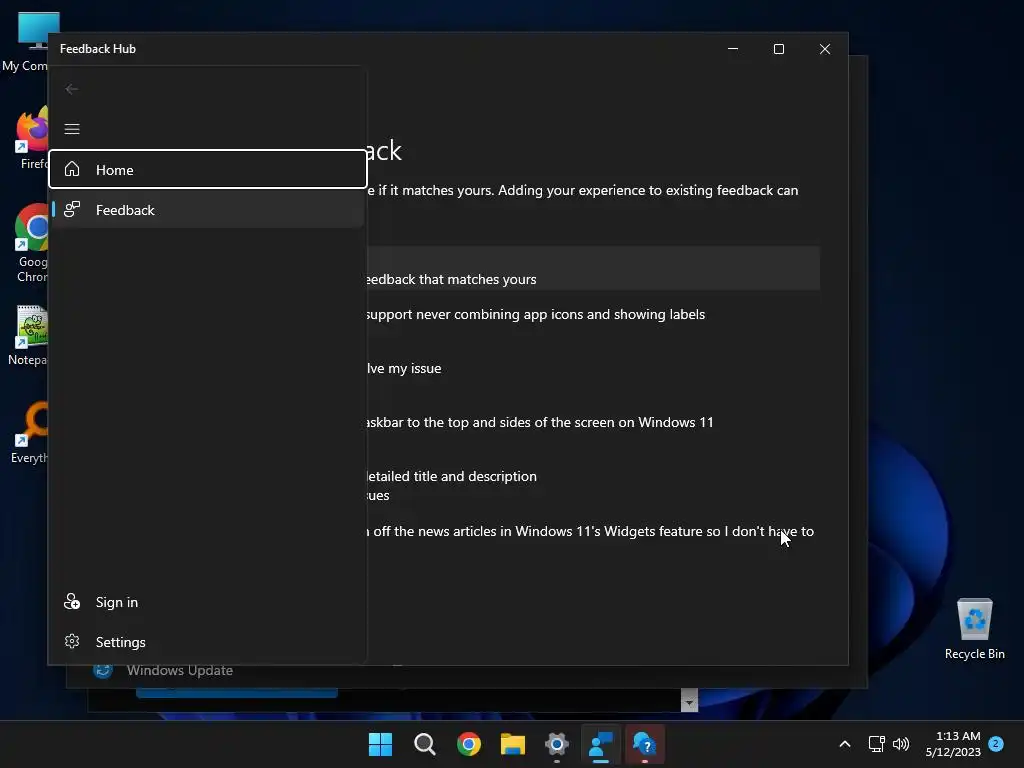Select the Everything search desktop shortcut
The width and height of the screenshot is (1024, 768).
point(30,433)
